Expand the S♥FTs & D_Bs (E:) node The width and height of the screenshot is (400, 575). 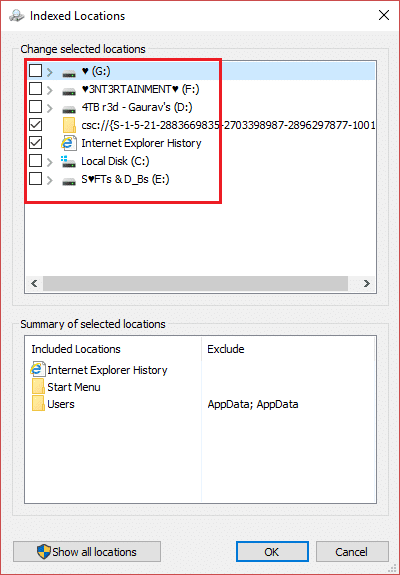point(50,180)
